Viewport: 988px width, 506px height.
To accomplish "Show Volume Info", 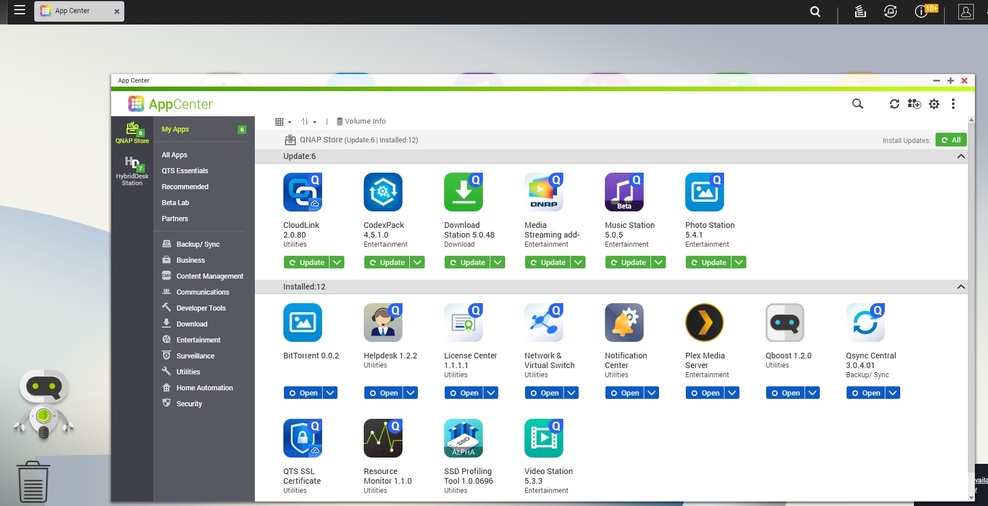I will click(361, 122).
